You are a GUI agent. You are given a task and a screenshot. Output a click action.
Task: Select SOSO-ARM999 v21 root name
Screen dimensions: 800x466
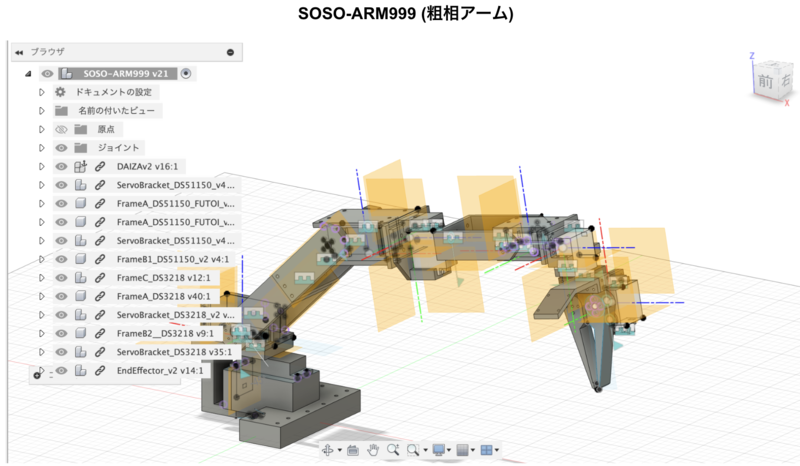pos(126,73)
